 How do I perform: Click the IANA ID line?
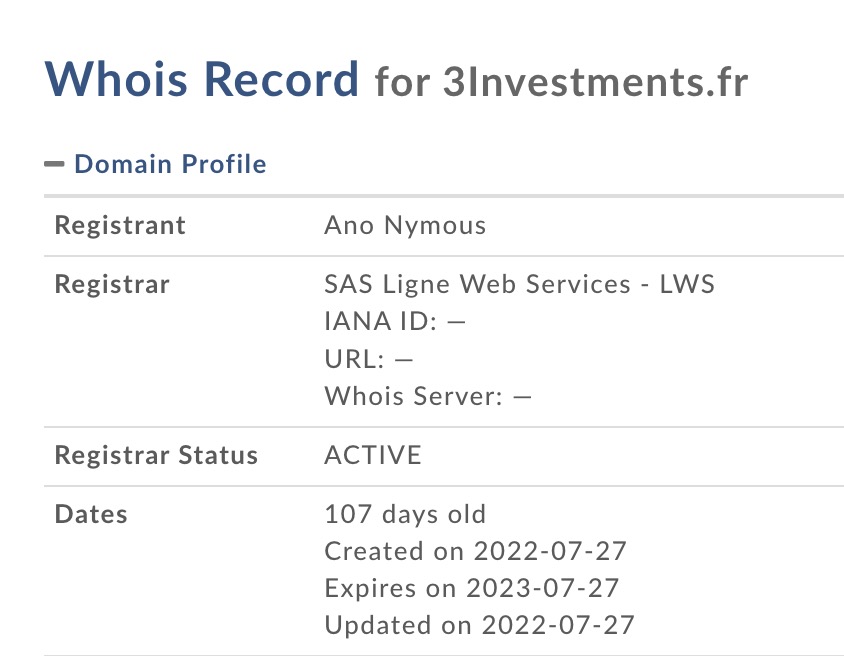coord(396,322)
